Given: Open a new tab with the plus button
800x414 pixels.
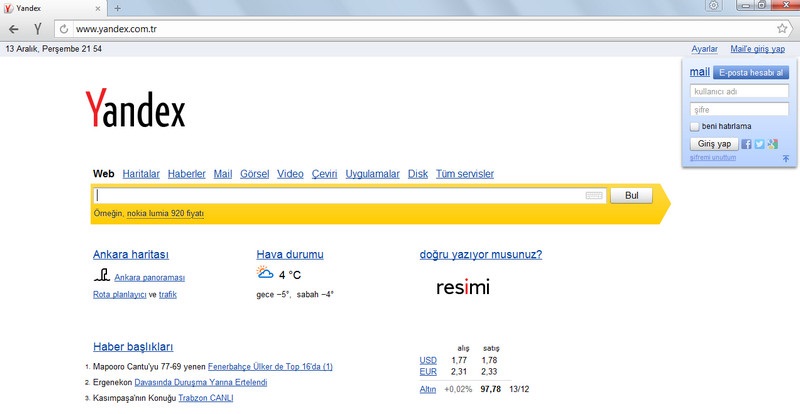Looking at the screenshot, I should [117, 8].
